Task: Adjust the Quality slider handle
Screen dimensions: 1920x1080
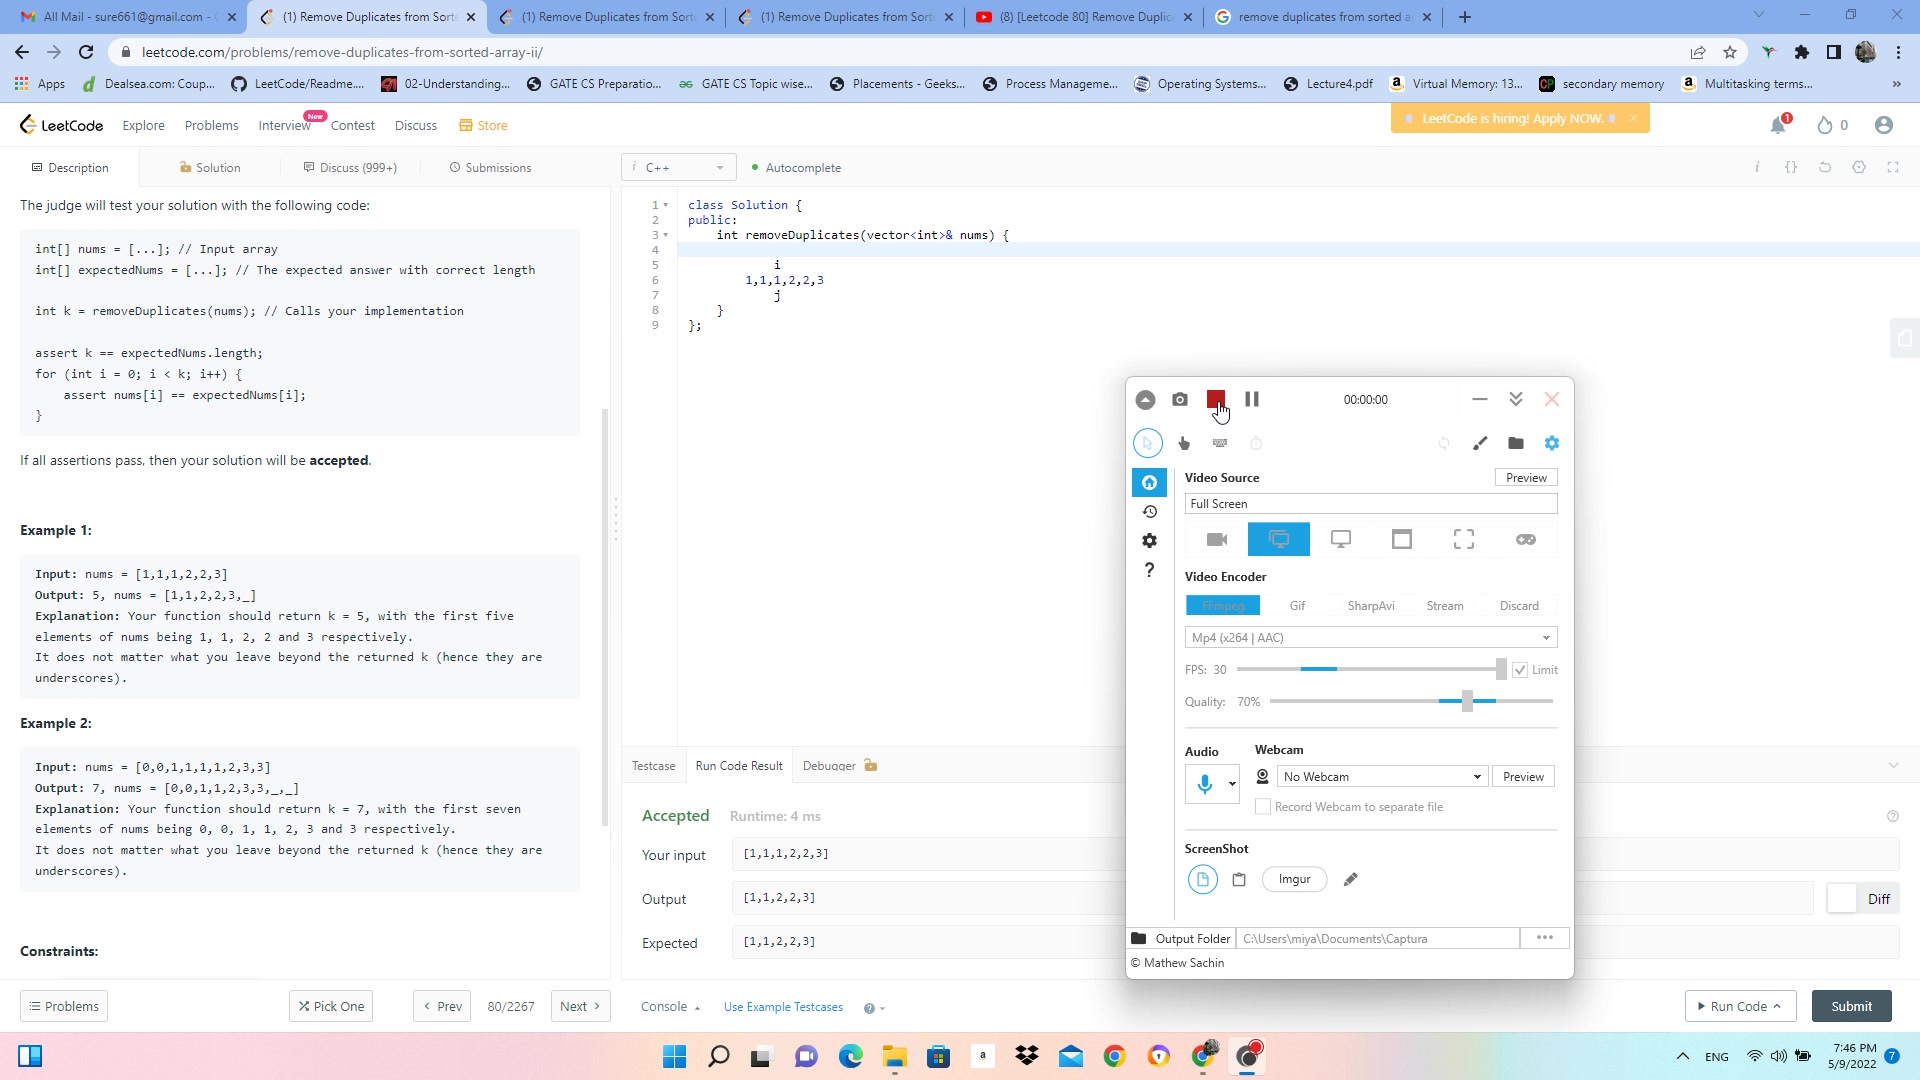Action: [x=1467, y=702]
